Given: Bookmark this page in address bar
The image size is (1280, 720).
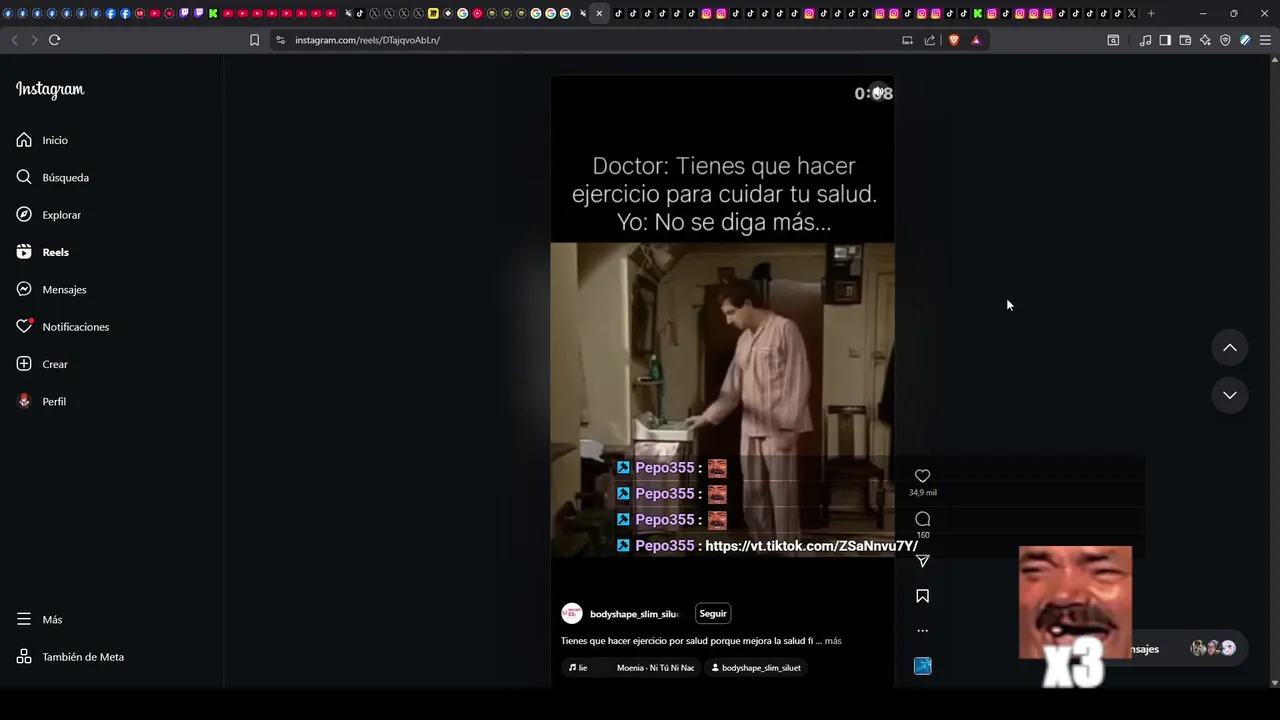Looking at the screenshot, I should coord(254,40).
